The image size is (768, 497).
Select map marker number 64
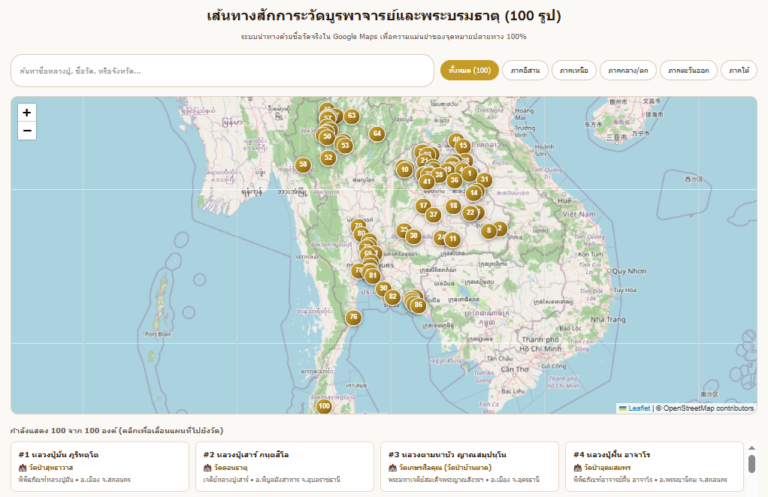pos(377,133)
